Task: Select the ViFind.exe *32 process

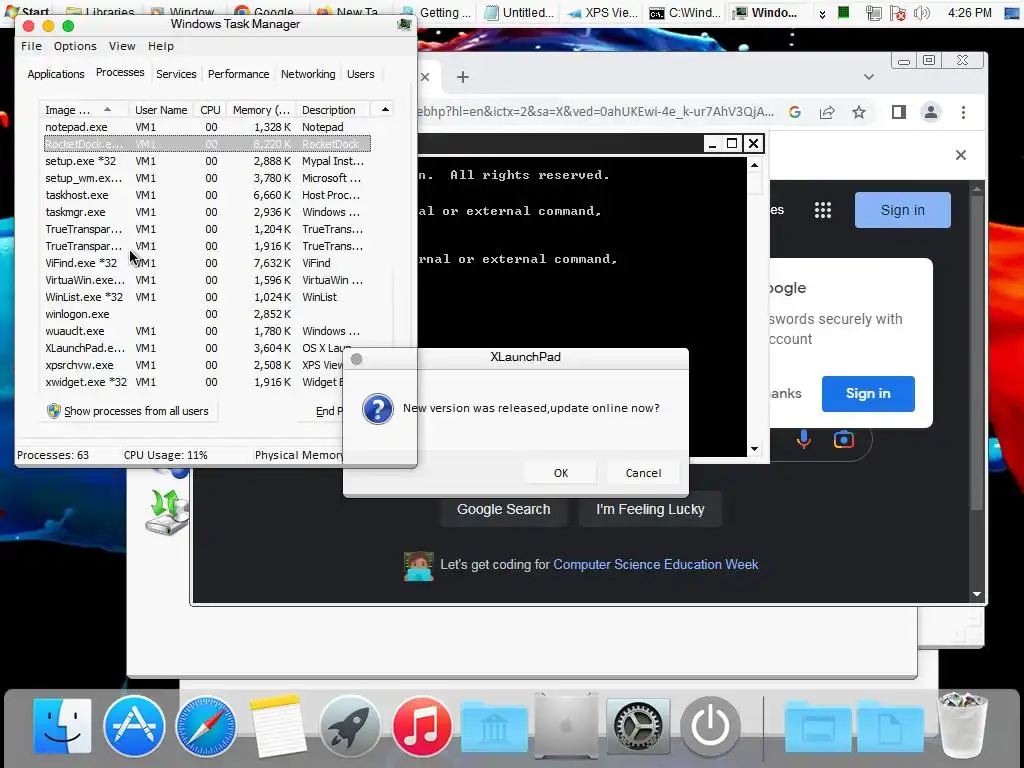Action: pyautogui.click(x=207, y=263)
